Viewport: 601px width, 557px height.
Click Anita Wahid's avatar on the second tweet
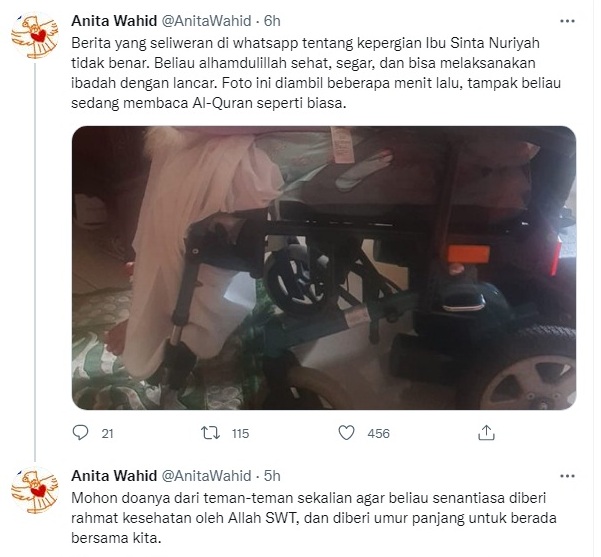pyautogui.click(x=34, y=490)
